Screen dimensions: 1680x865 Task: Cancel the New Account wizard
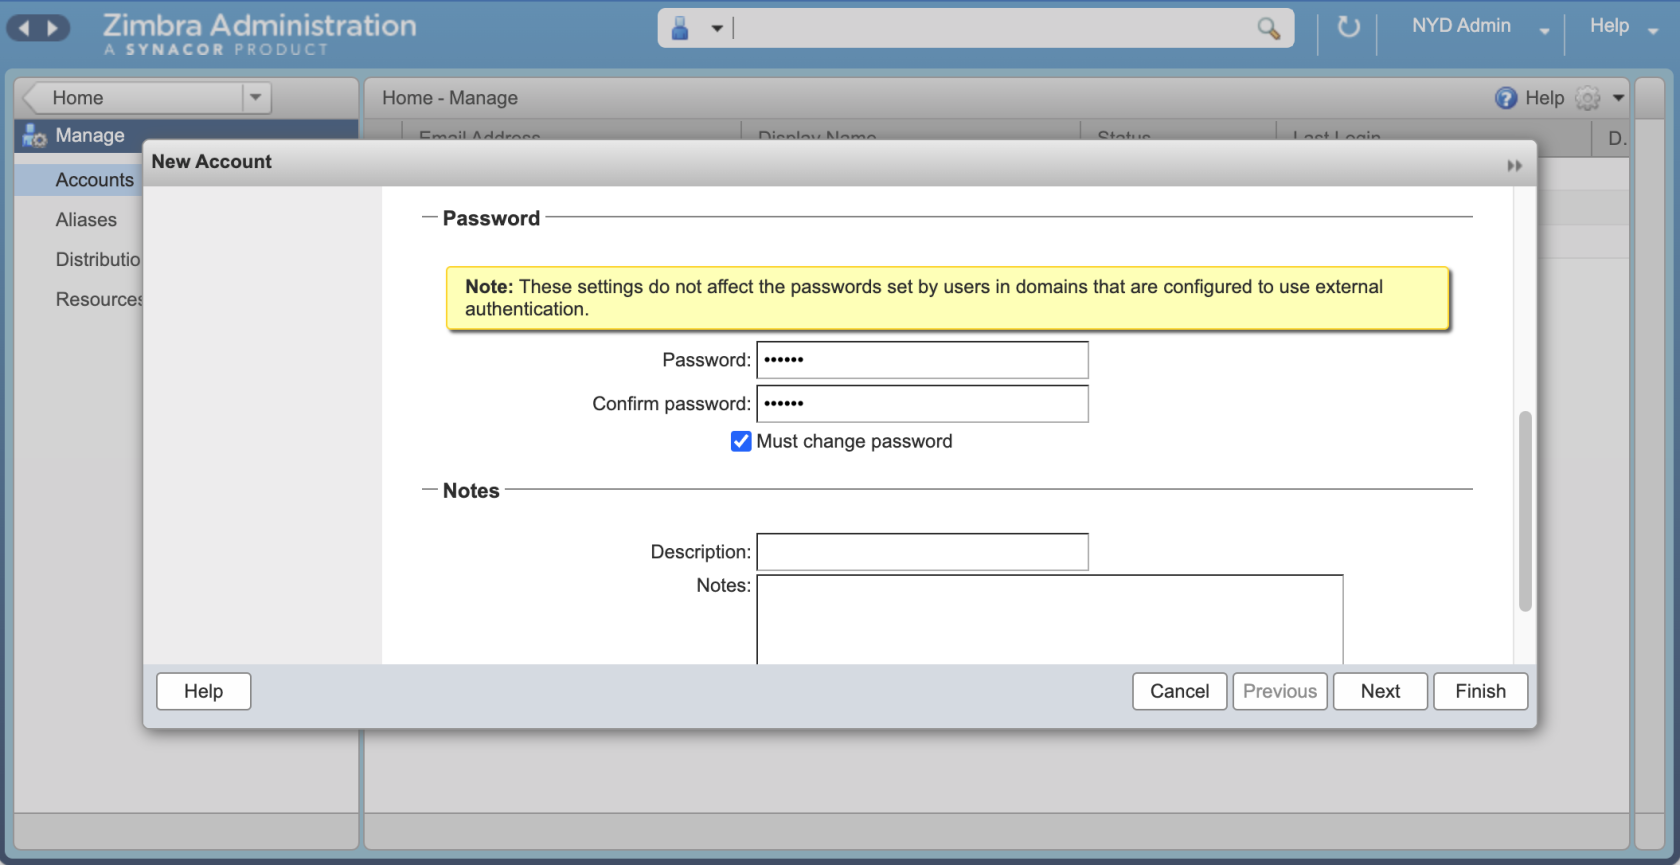[x=1179, y=691]
